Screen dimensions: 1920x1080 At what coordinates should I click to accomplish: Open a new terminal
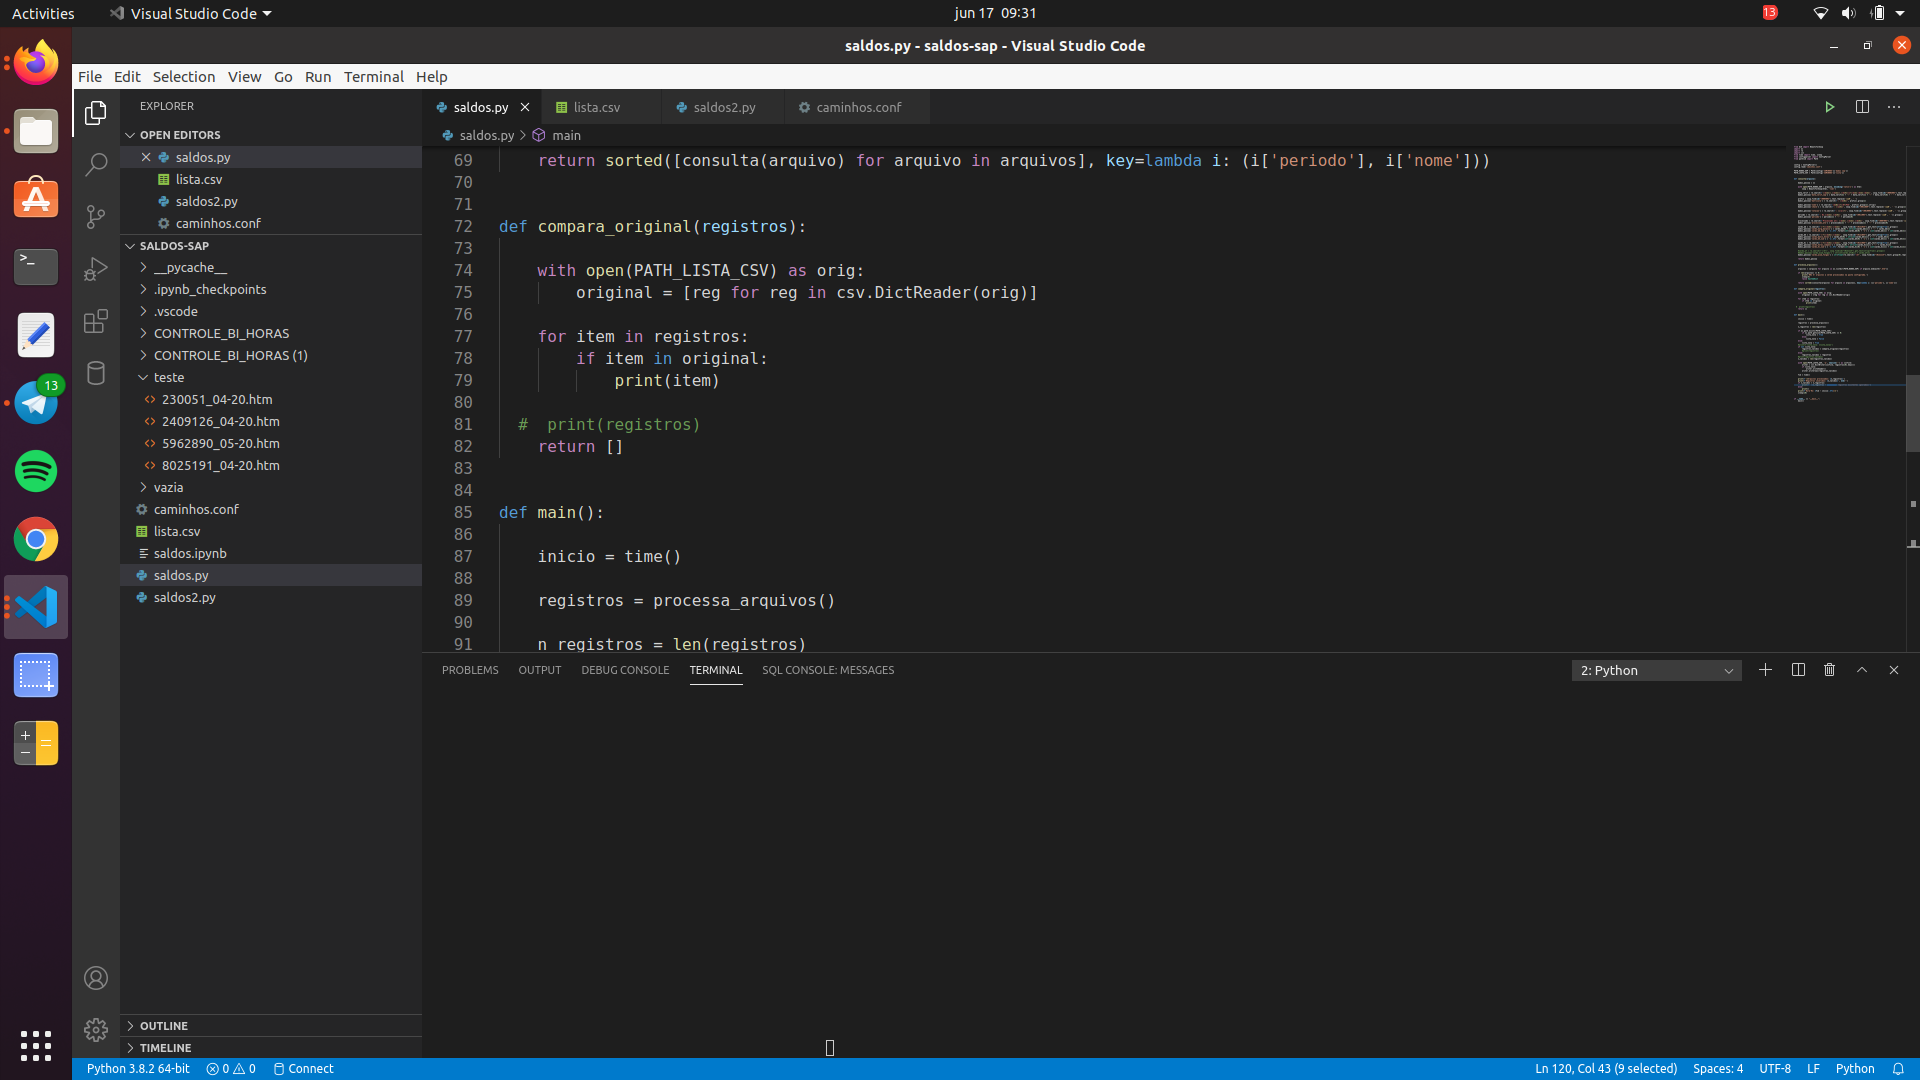[x=1765, y=670]
